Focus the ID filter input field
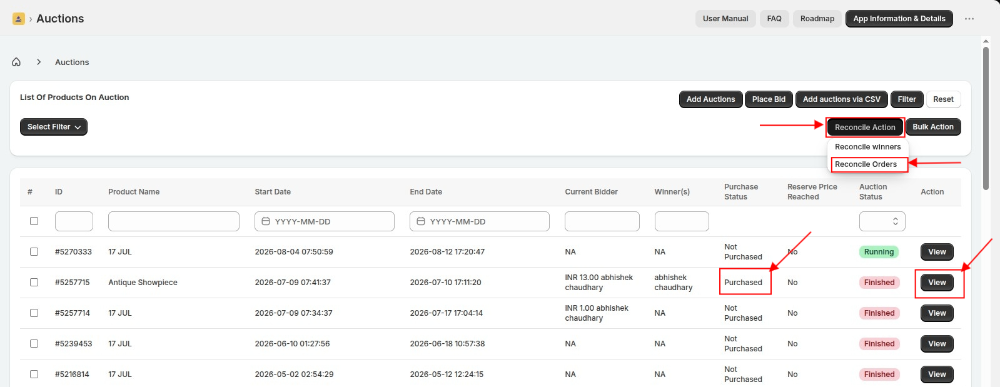Viewport: 1000px width, 387px height. [x=74, y=221]
